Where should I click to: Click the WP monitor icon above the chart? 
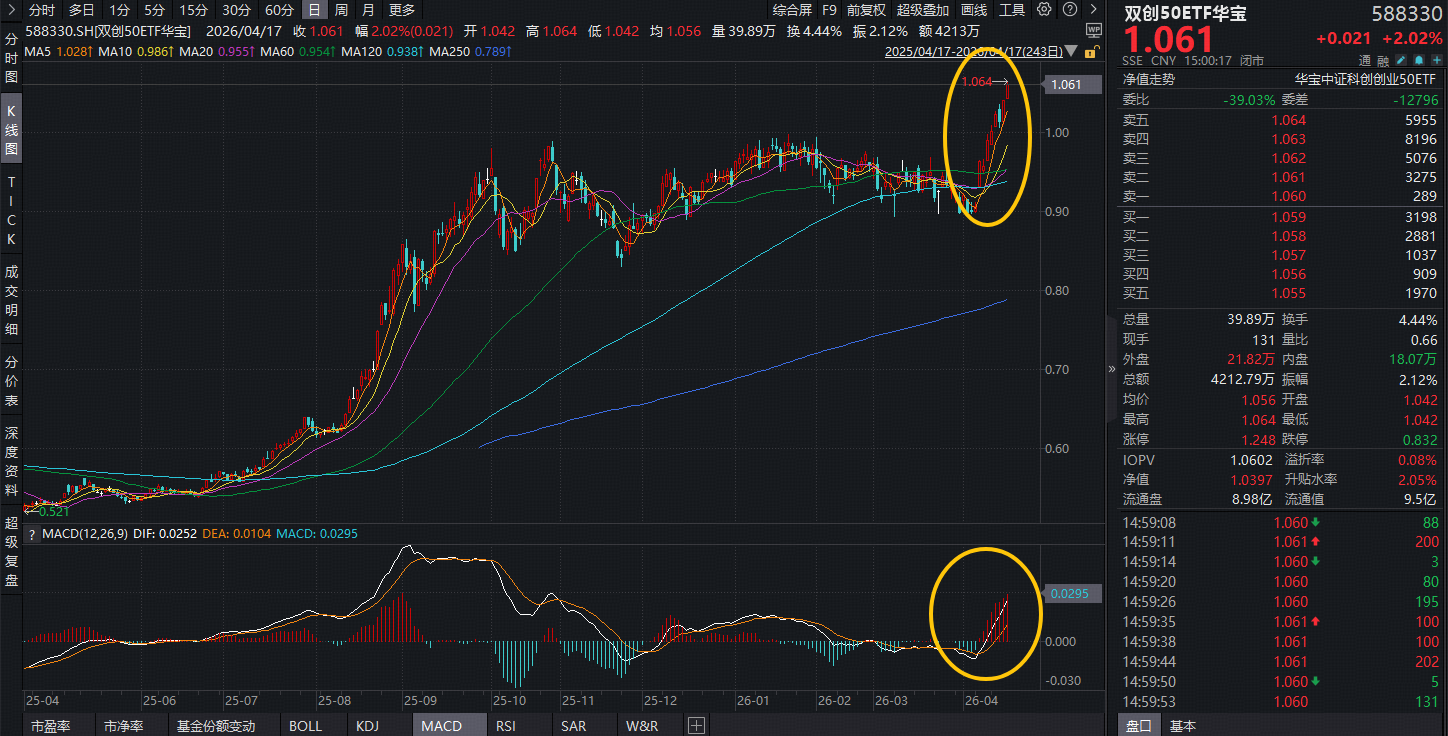pos(1092,31)
